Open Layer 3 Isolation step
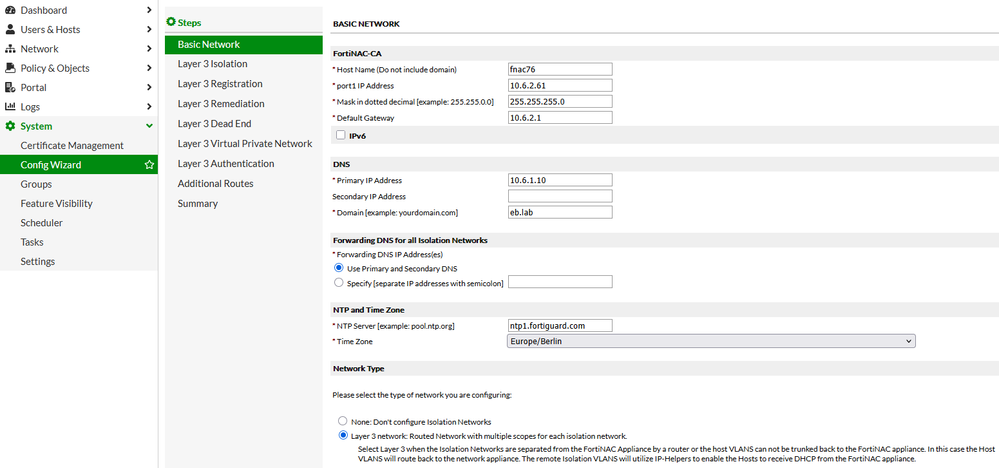This screenshot has height=468, width=999. pyautogui.click(x=212, y=64)
